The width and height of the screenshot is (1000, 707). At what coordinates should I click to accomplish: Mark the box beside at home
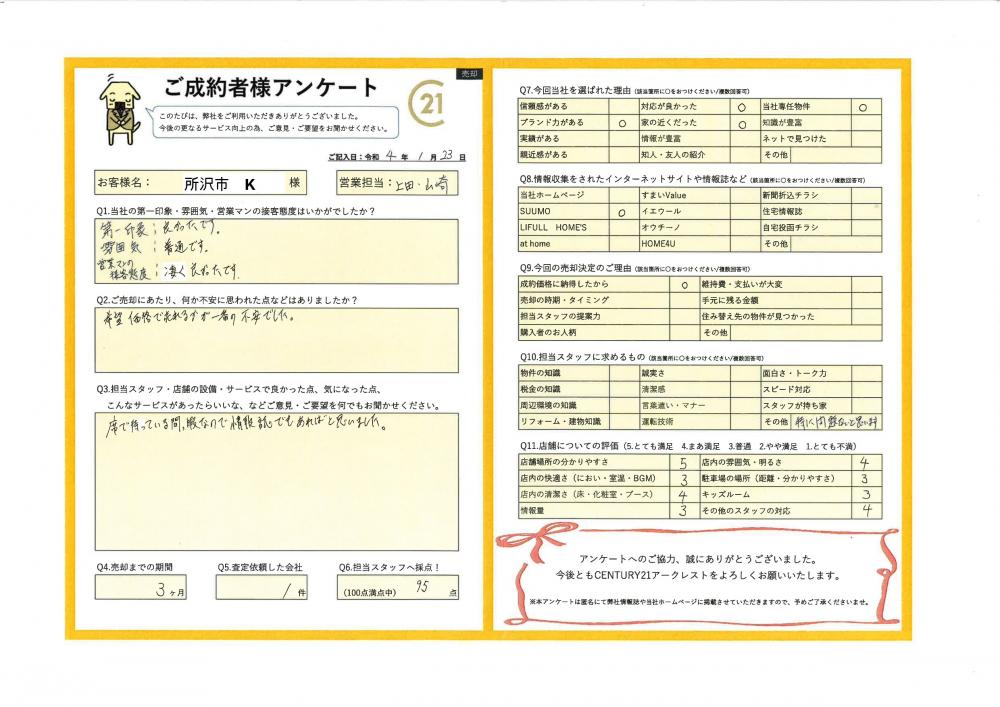[624, 244]
